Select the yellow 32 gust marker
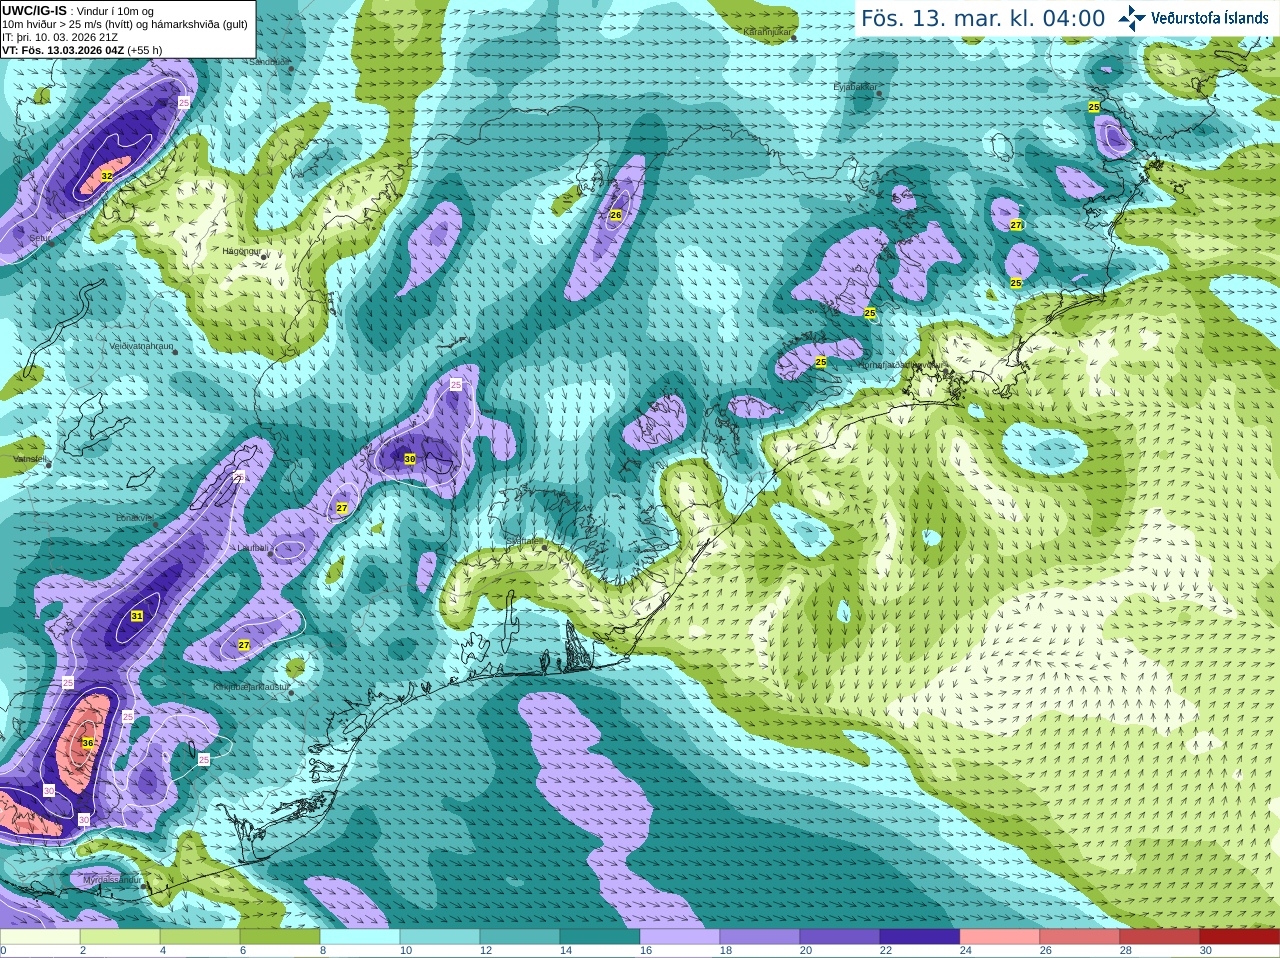The width and height of the screenshot is (1280, 958). (107, 176)
